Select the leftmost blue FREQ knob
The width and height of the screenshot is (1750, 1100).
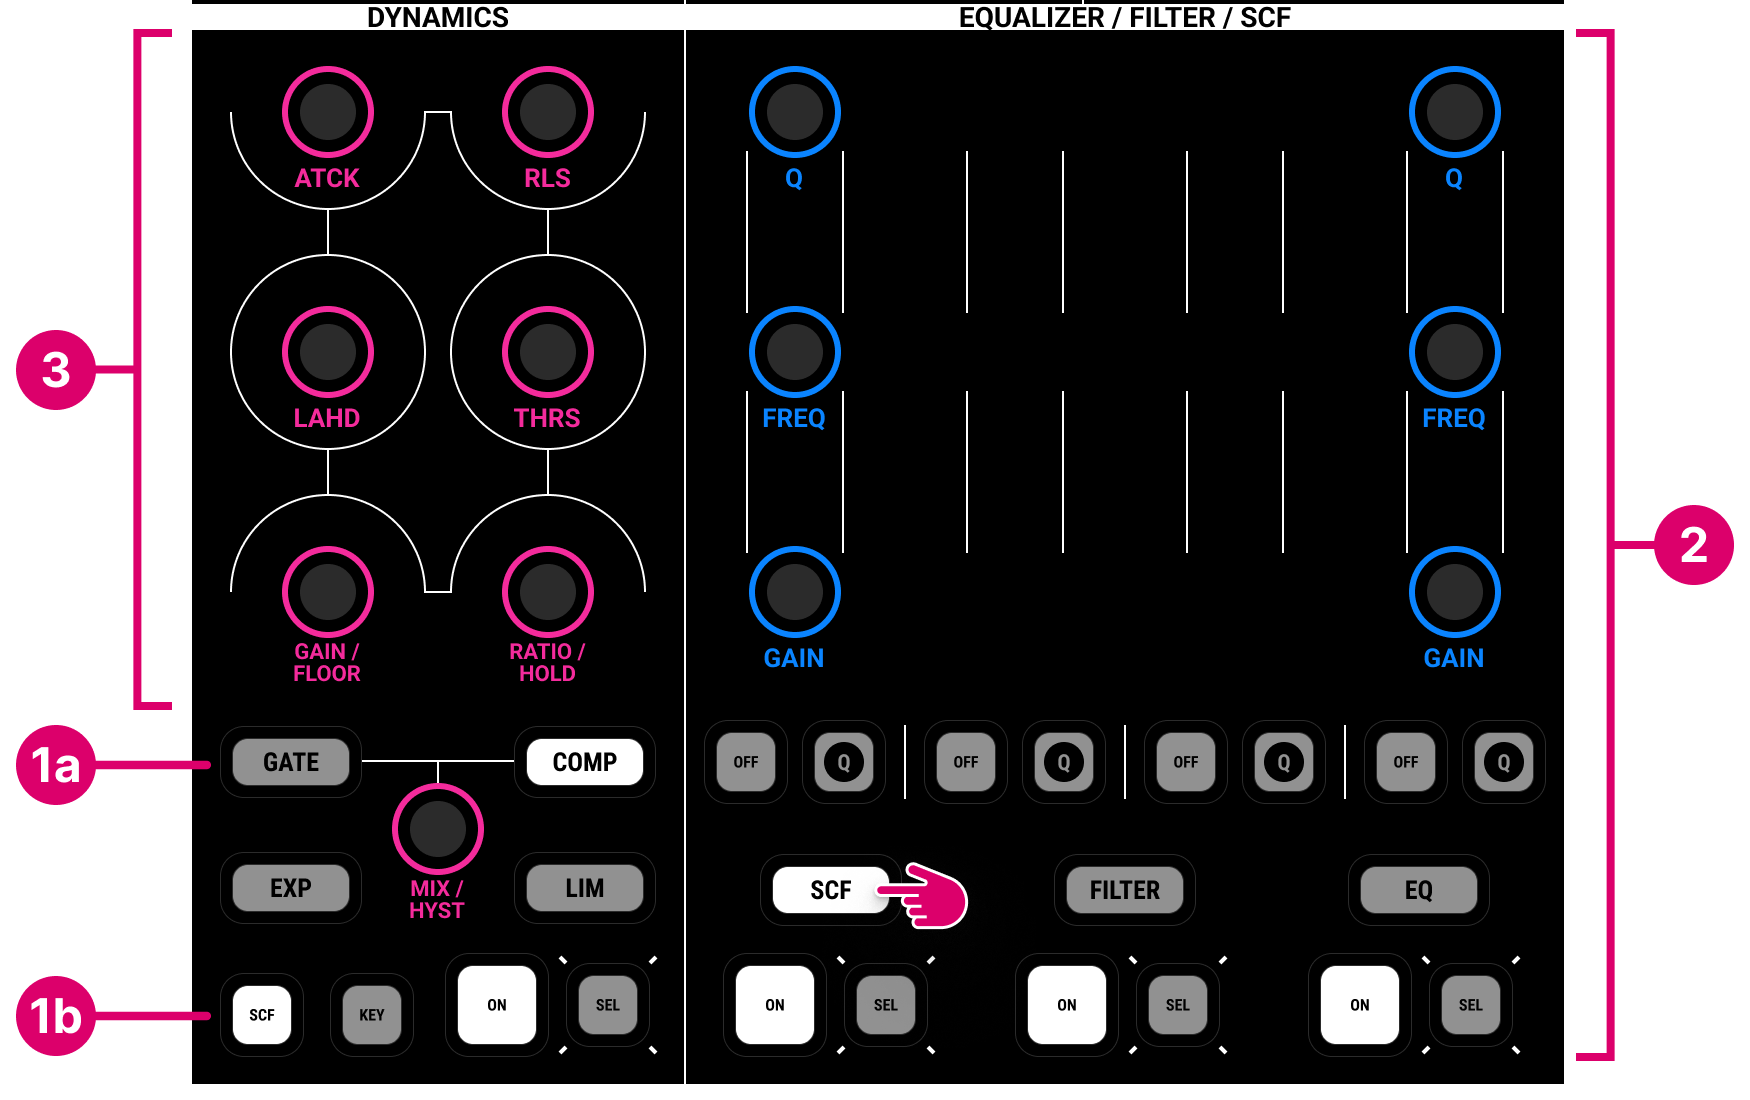(x=793, y=352)
